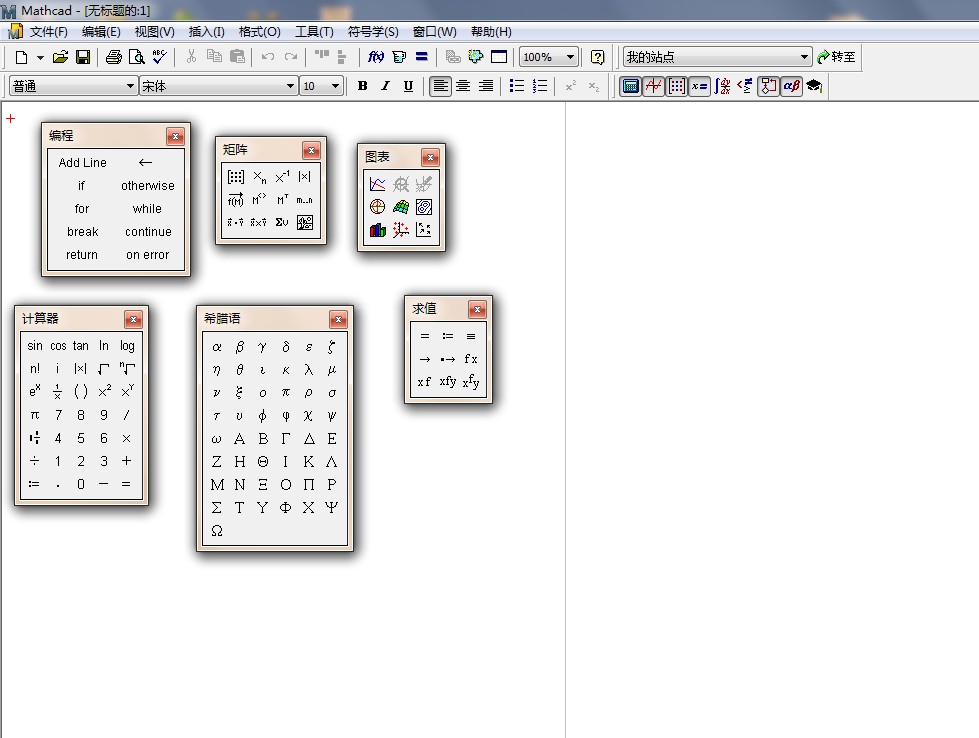The image size is (979, 738).
Task: Open the 视图(V) menu
Action: coord(154,32)
